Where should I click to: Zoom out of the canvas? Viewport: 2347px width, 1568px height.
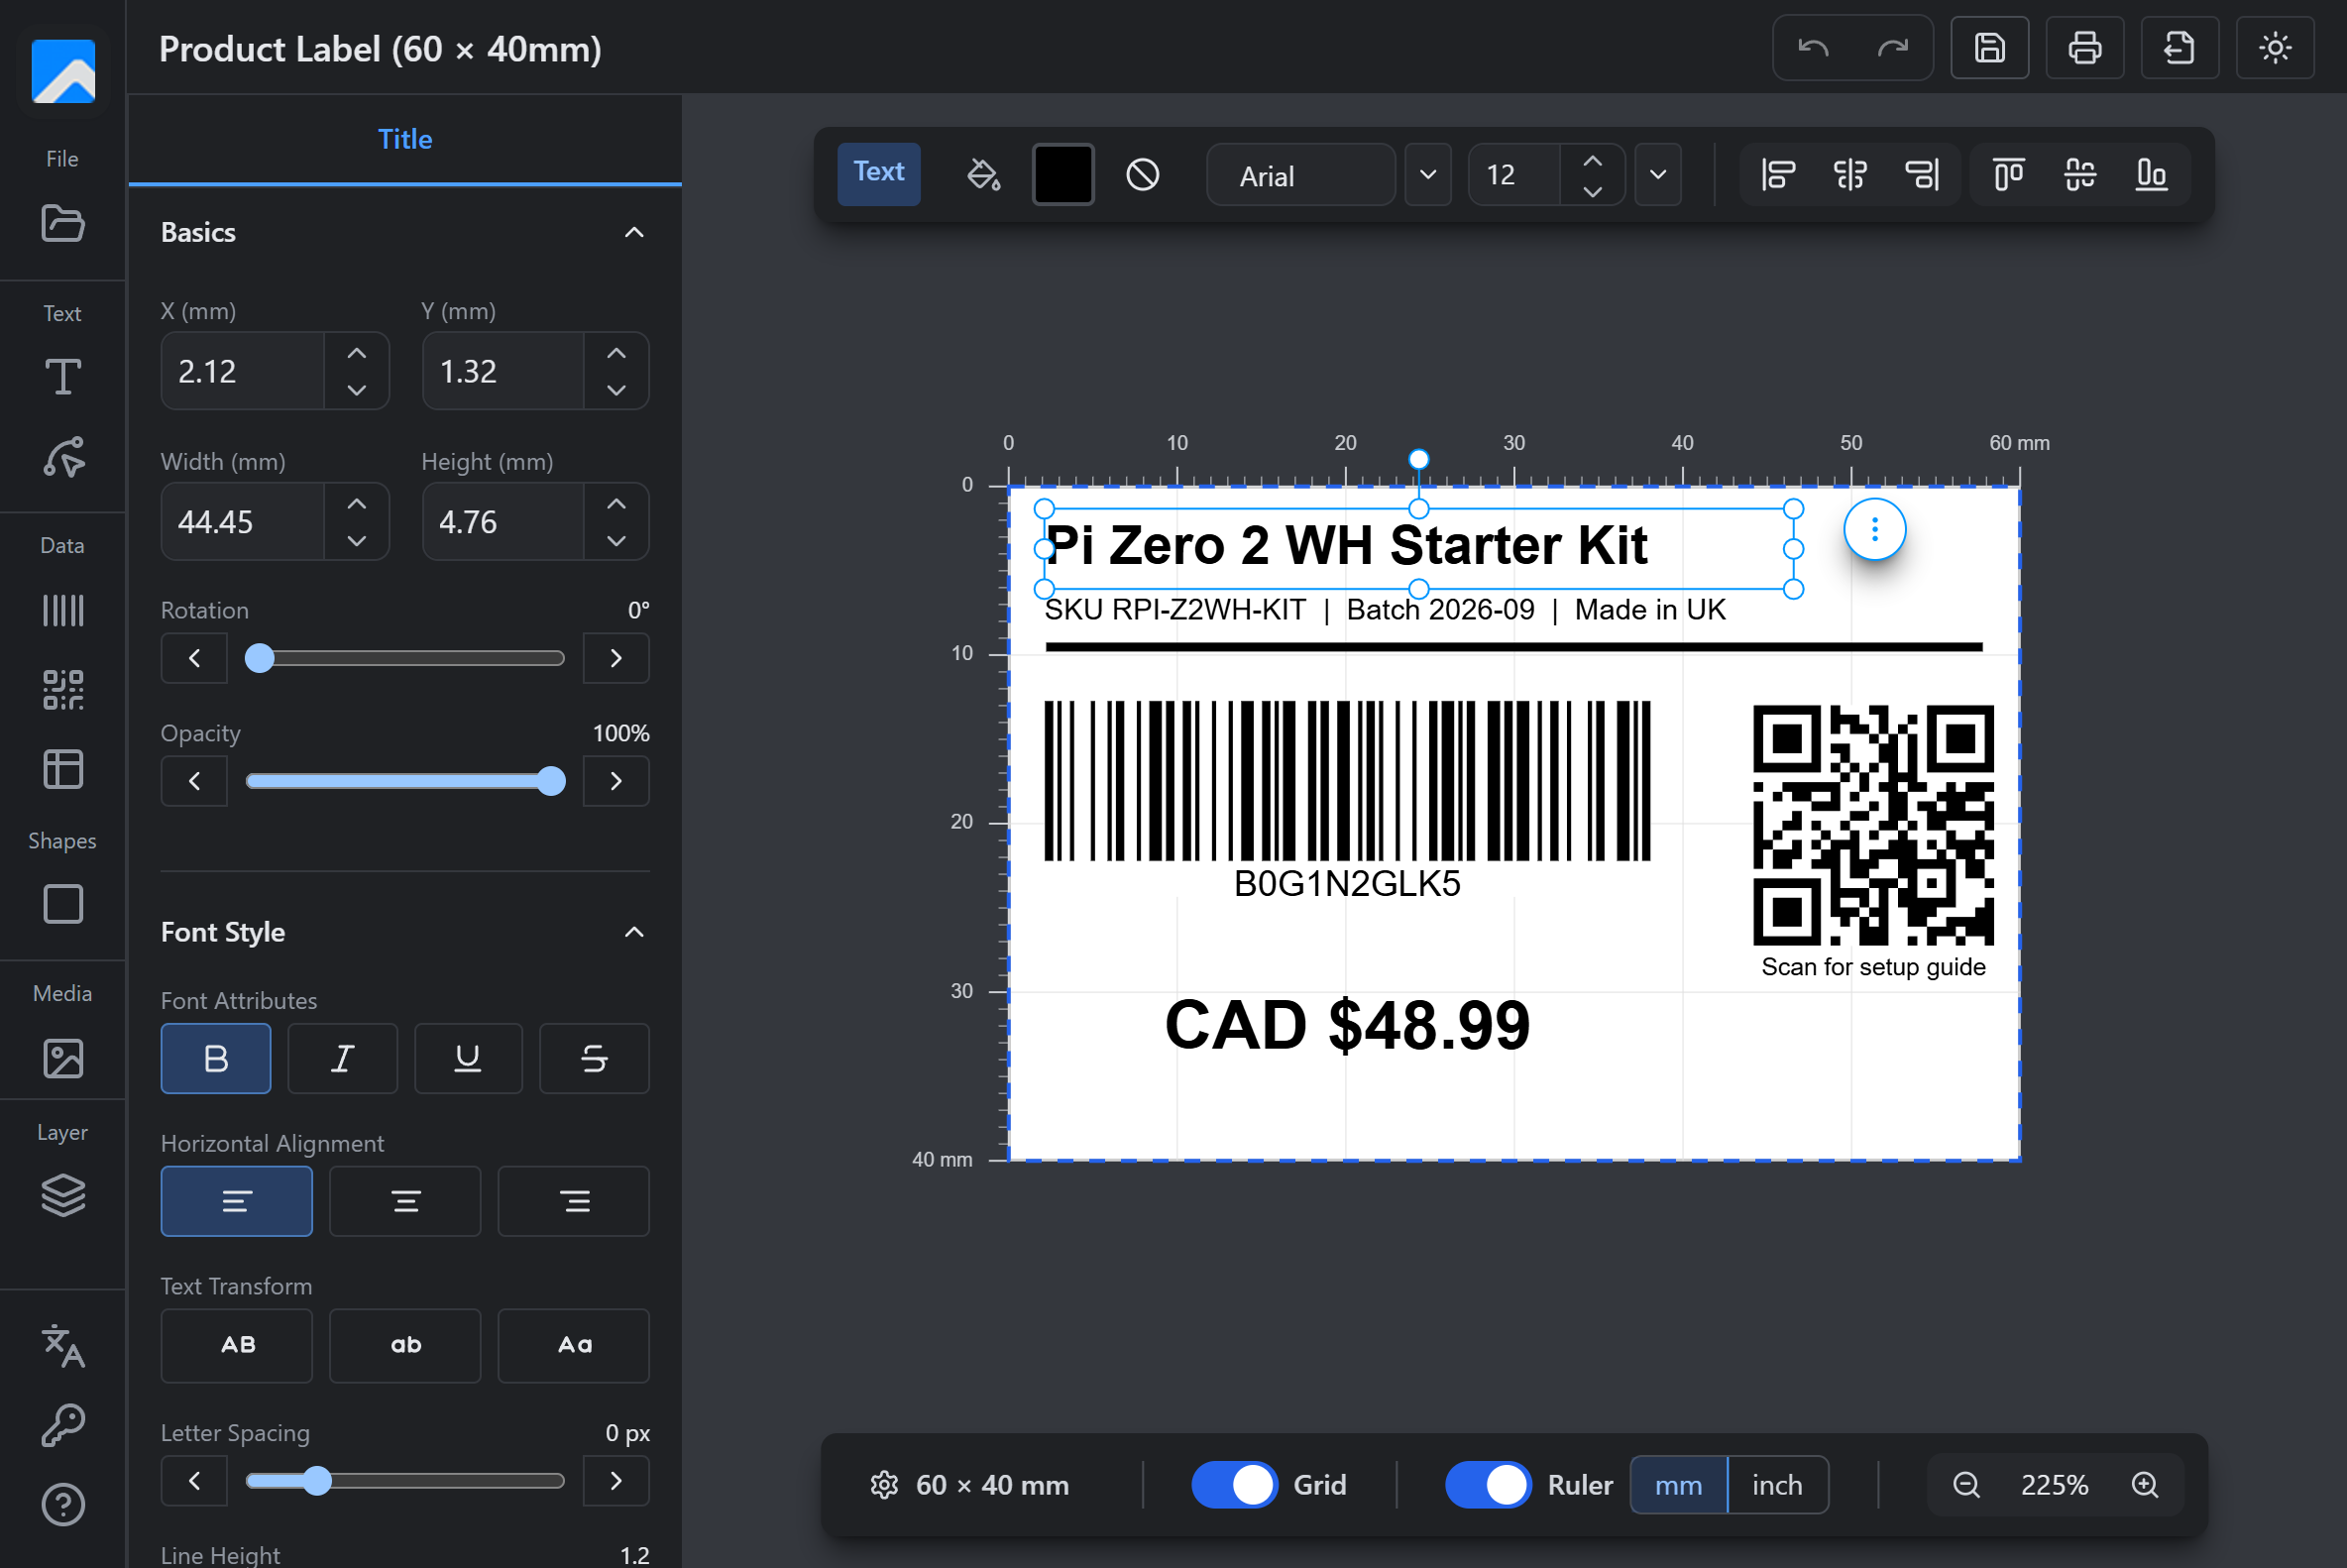click(x=1966, y=1485)
